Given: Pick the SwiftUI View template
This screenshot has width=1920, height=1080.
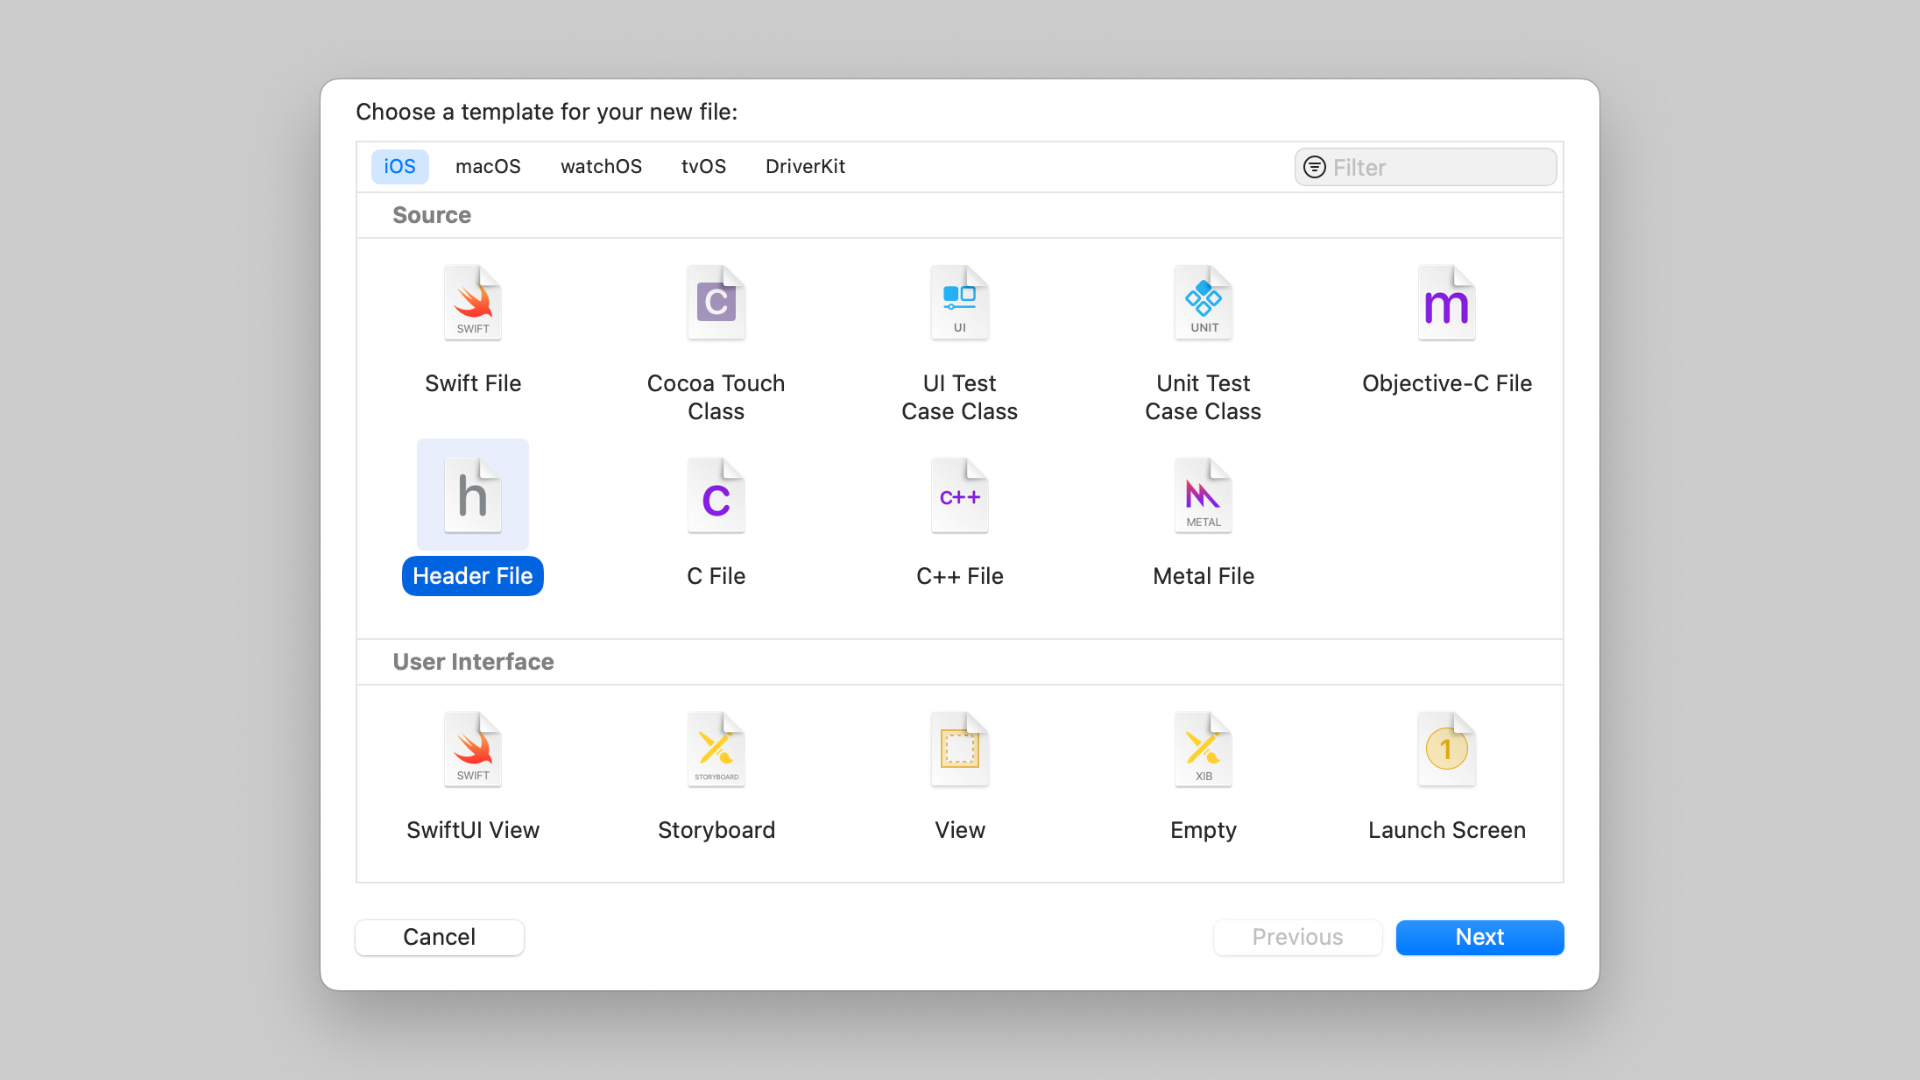Looking at the screenshot, I should pos(473,750).
